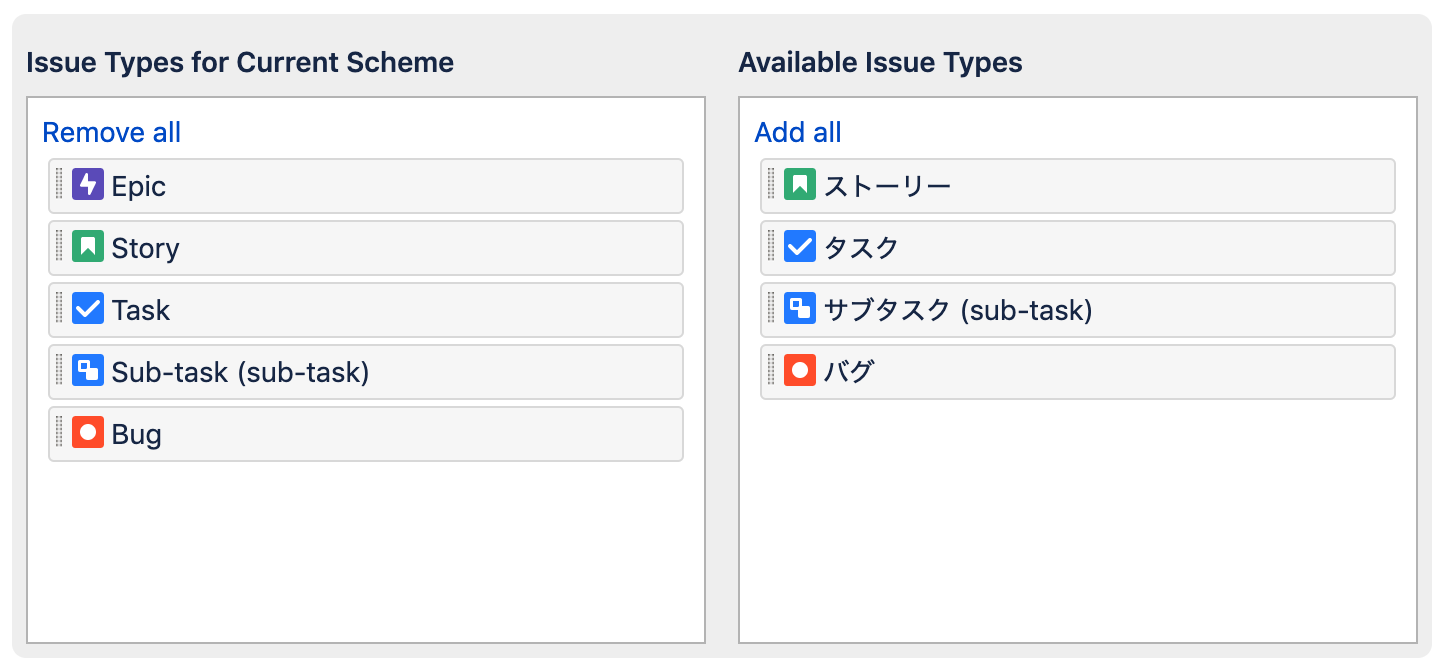Select the サブタスク (sub-task) row label
The width and height of the screenshot is (1444, 668).
click(957, 310)
